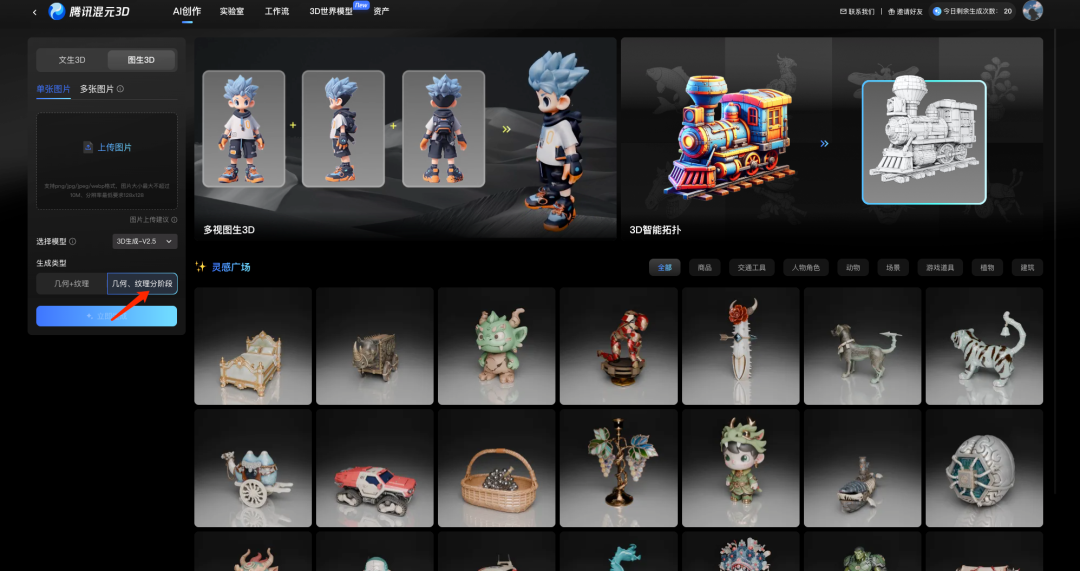Screen dimensions: 1080x571
Task: Filter gallery by 交通工具
Action: (x=751, y=267)
